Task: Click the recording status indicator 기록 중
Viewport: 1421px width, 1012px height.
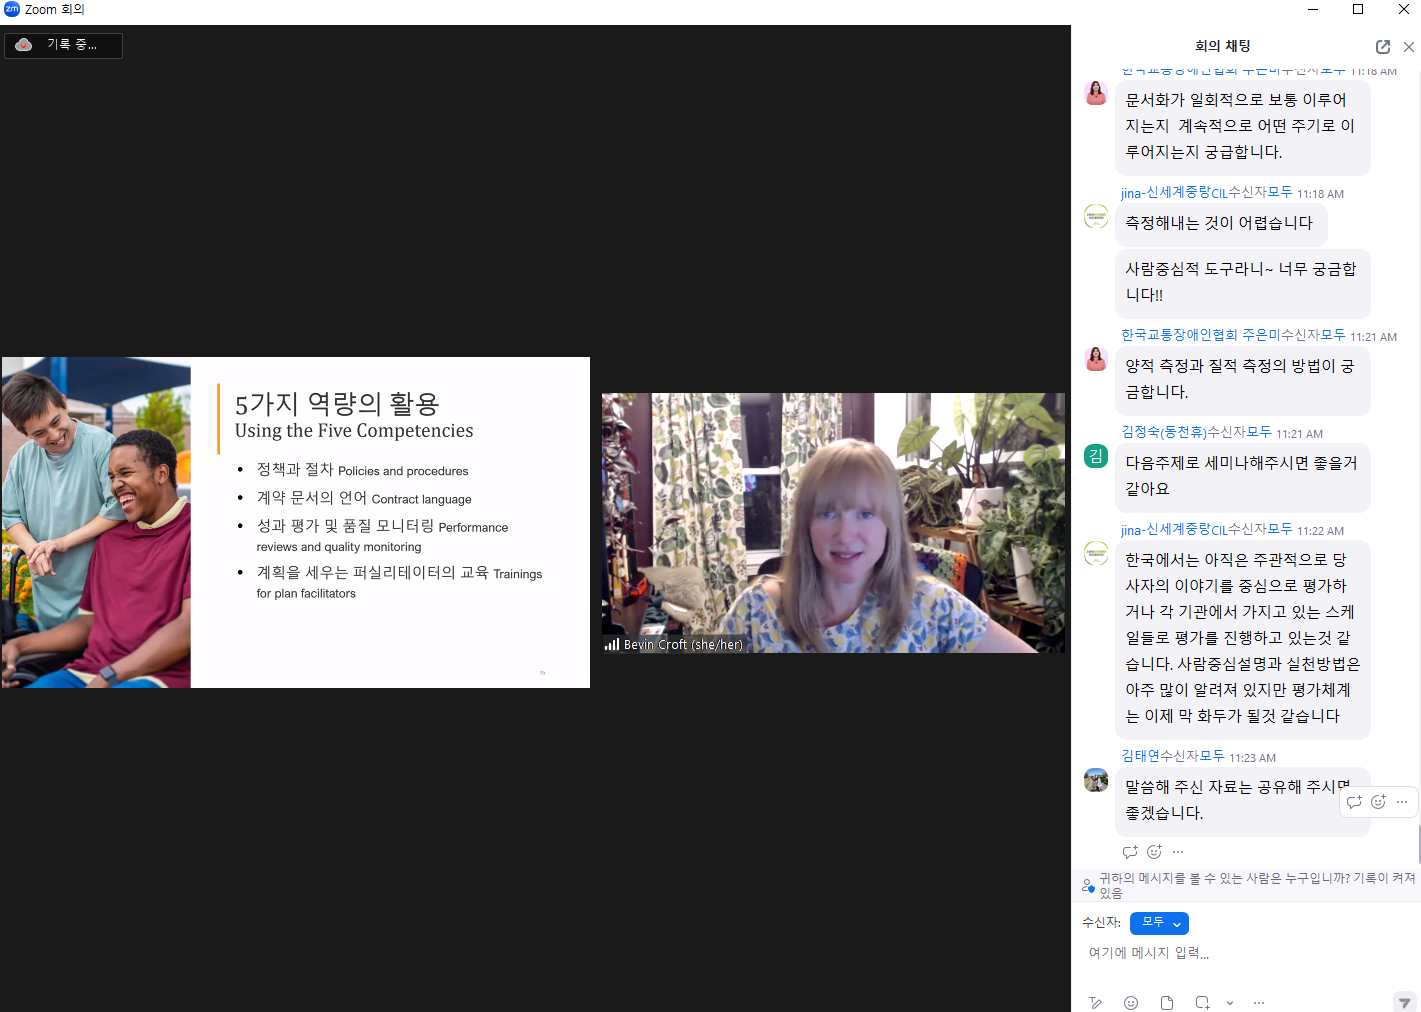Action: [x=64, y=45]
